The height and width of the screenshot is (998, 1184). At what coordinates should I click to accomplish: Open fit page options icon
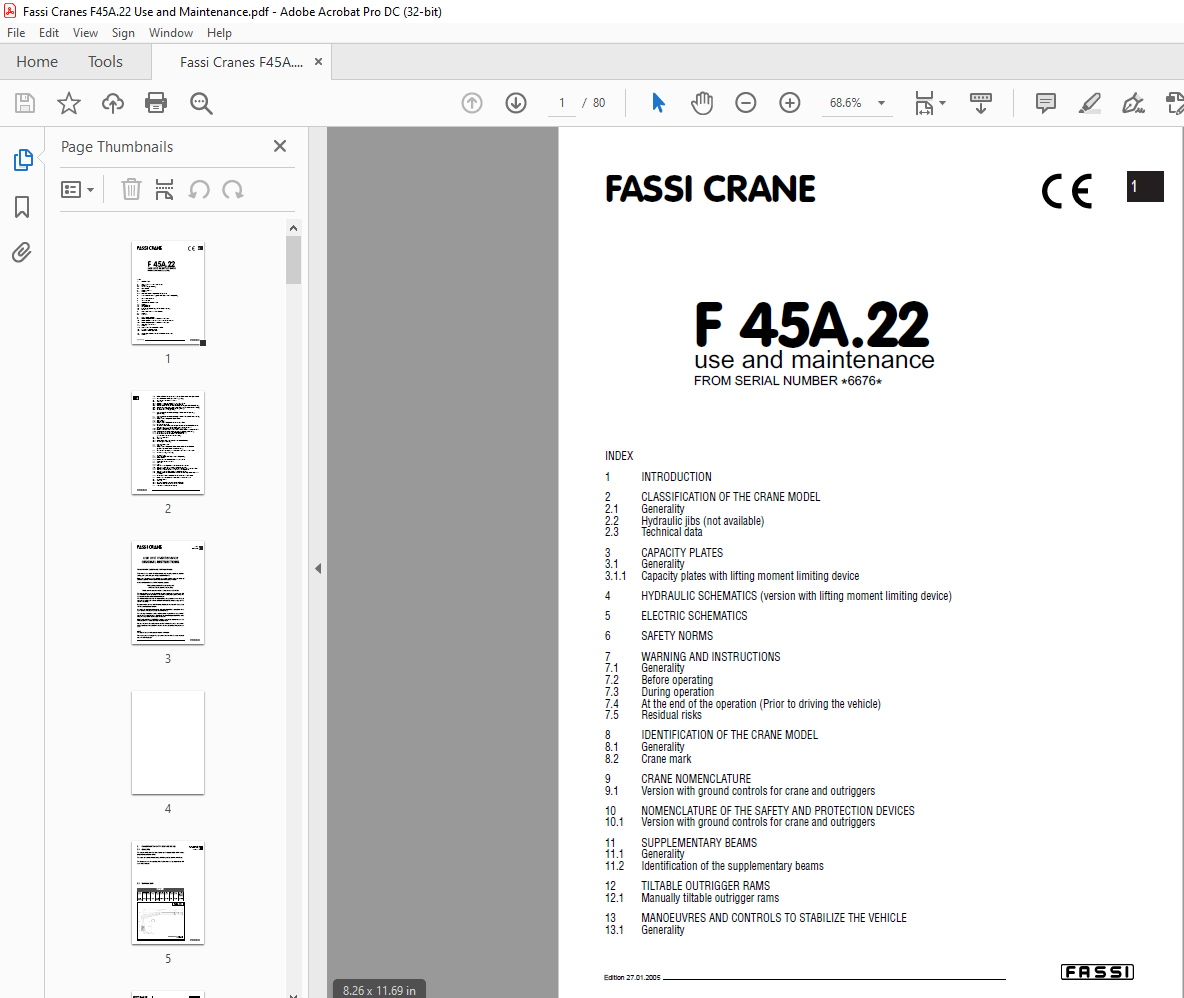[x=929, y=103]
